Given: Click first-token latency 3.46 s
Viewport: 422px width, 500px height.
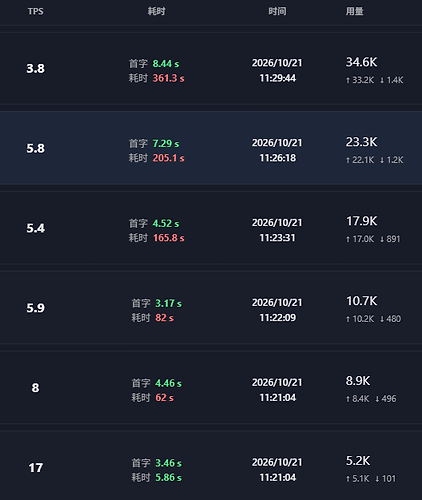Looking at the screenshot, I should click(x=168, y=463).
